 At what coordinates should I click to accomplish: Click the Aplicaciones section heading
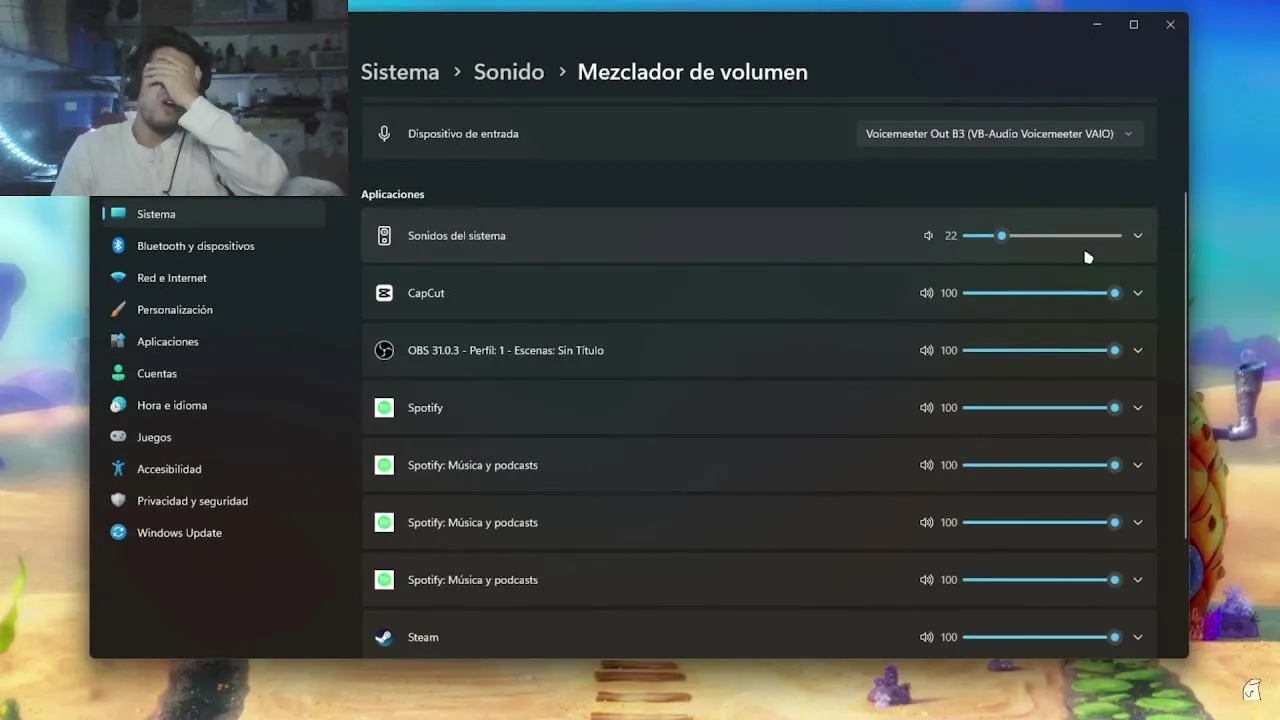tap(393, 194)
